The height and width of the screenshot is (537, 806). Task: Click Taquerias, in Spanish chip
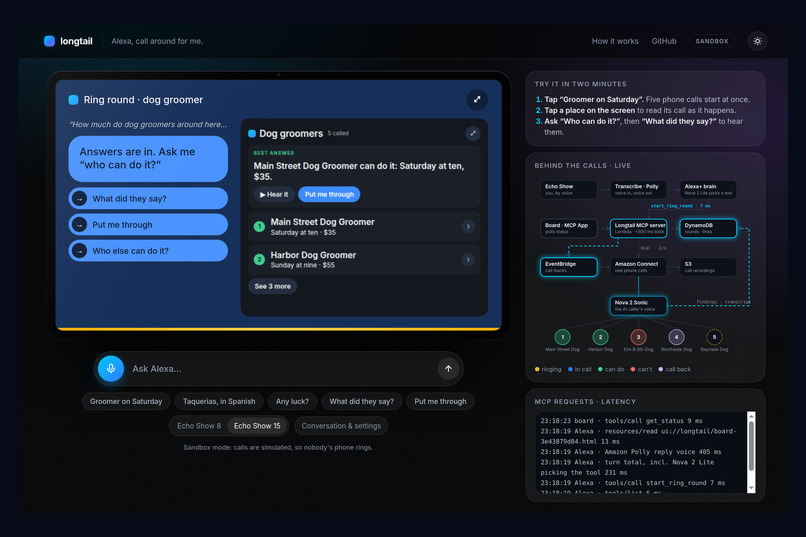pos(219,401)
